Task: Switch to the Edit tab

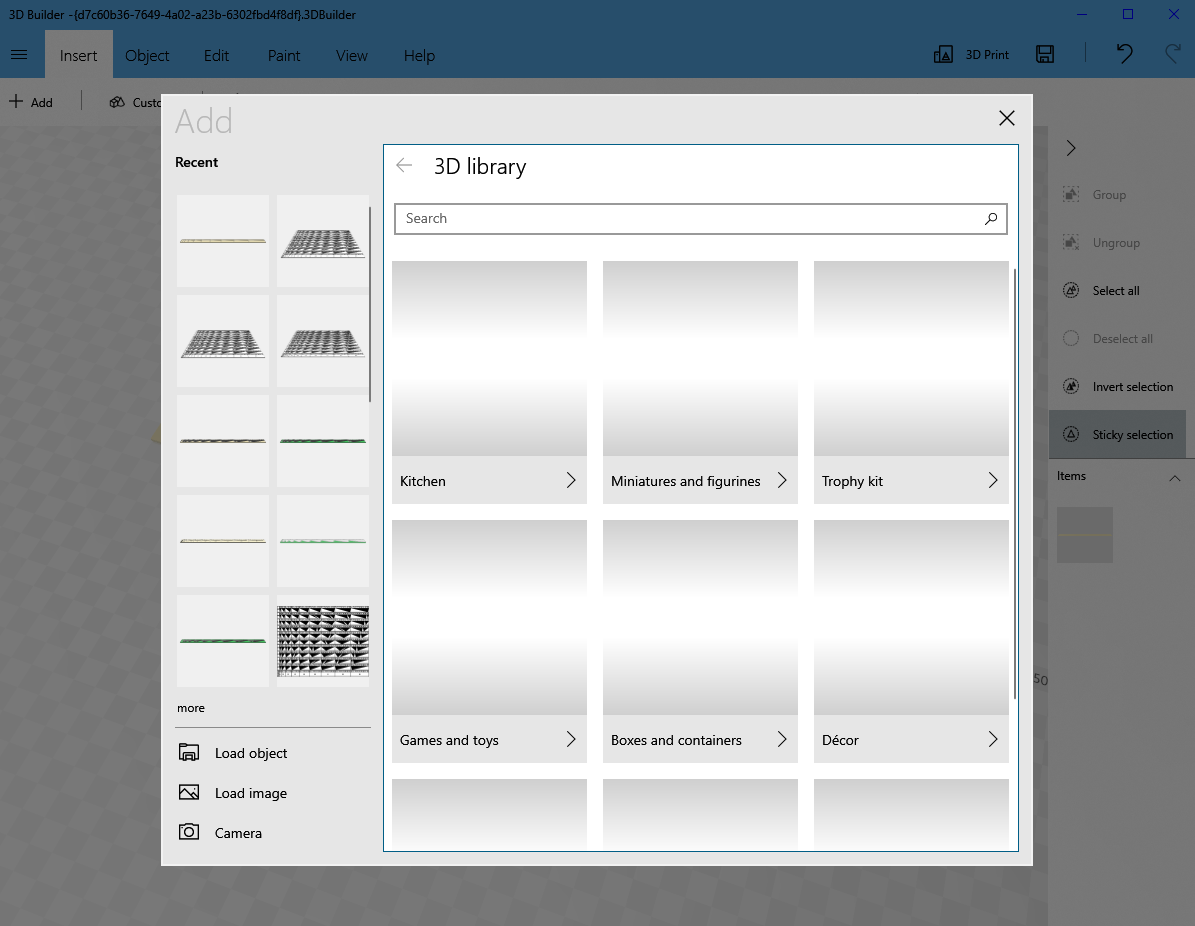Action: [x=216, y=55]
